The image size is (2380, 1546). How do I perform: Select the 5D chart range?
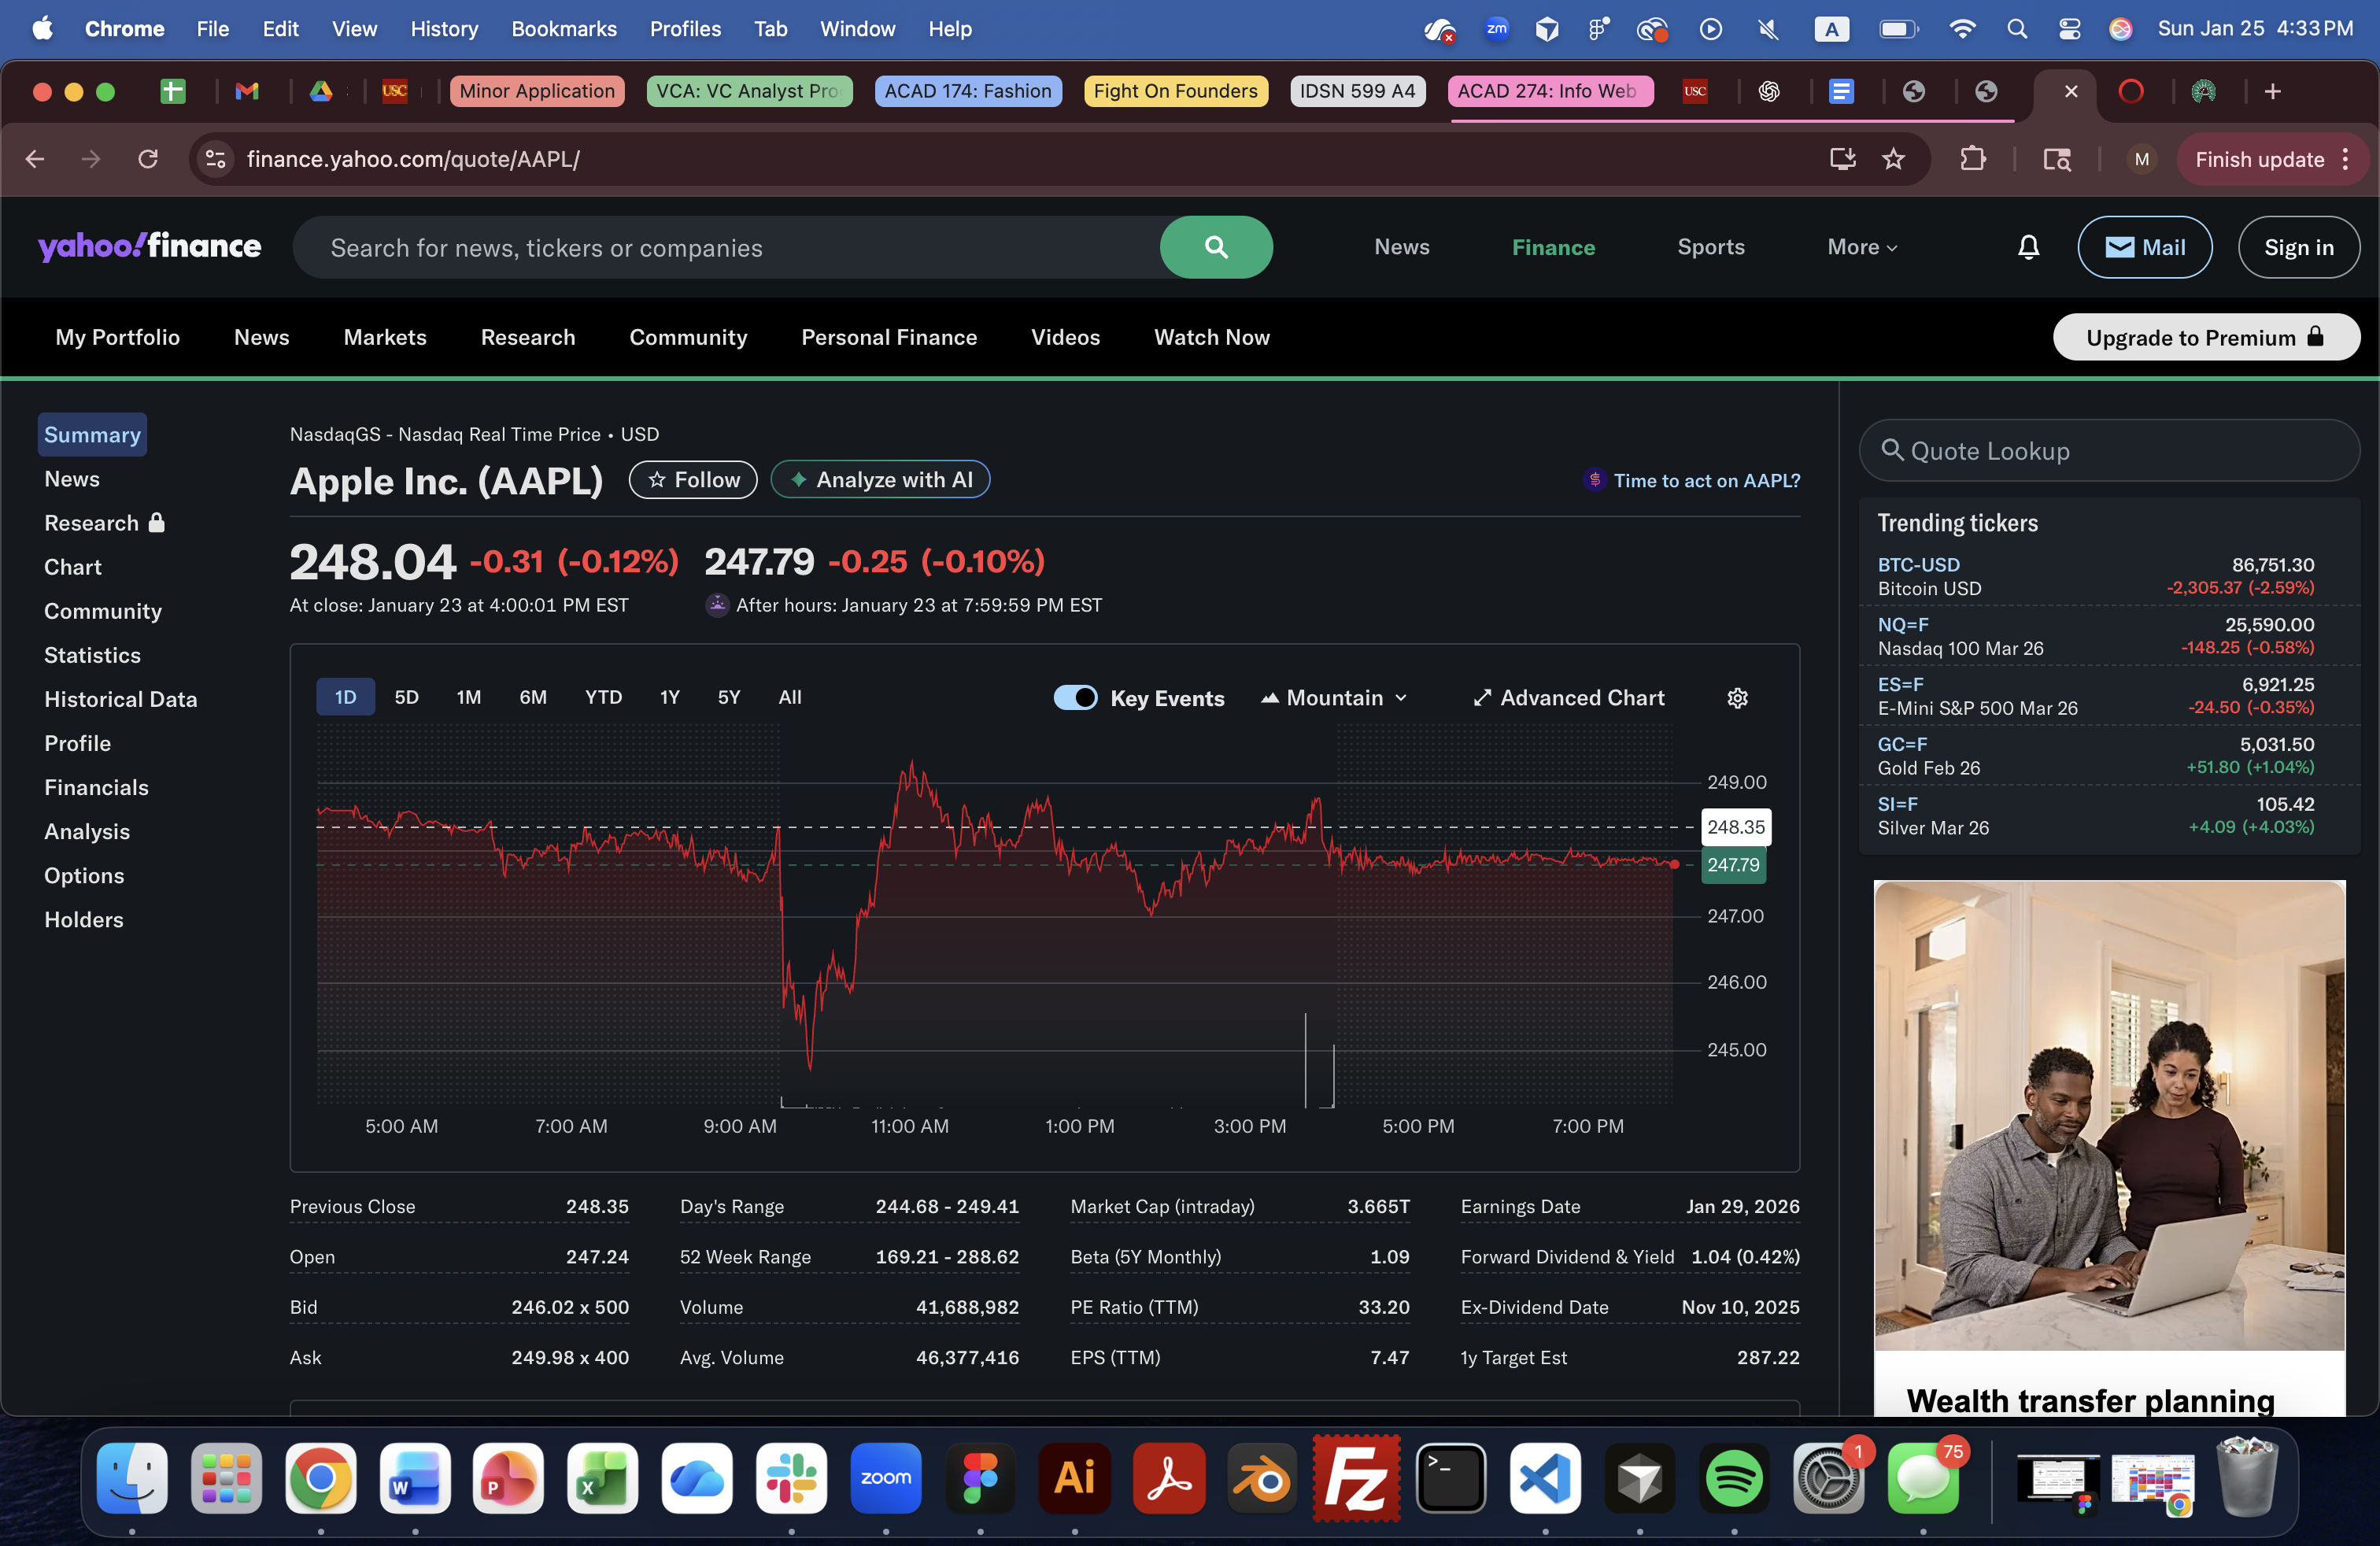point(406,697)
